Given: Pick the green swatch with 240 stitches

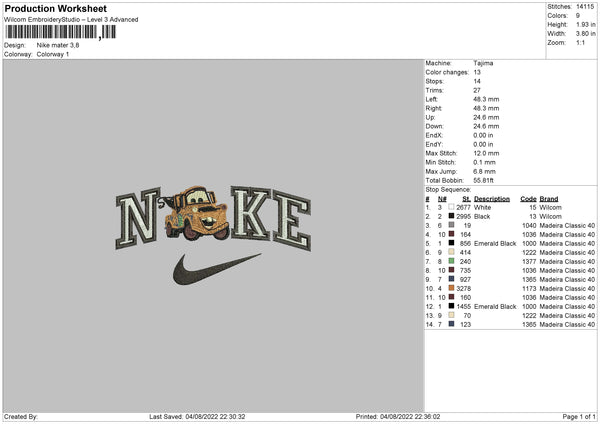Looking at the screenshot, I should click(x=451, y=261).
